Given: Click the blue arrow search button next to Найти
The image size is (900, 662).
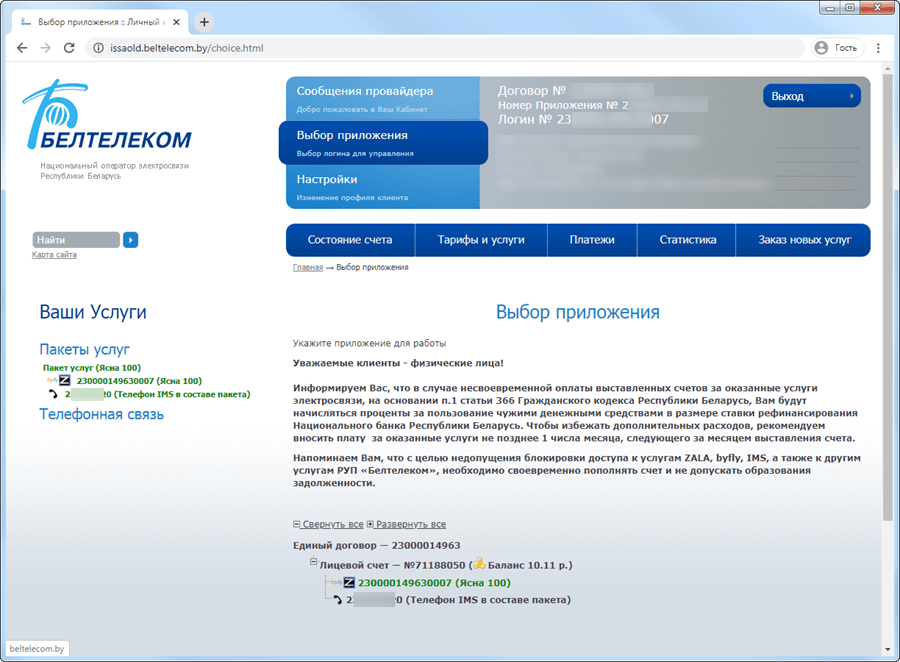Looking at the screenshot, I should point(130,240).
